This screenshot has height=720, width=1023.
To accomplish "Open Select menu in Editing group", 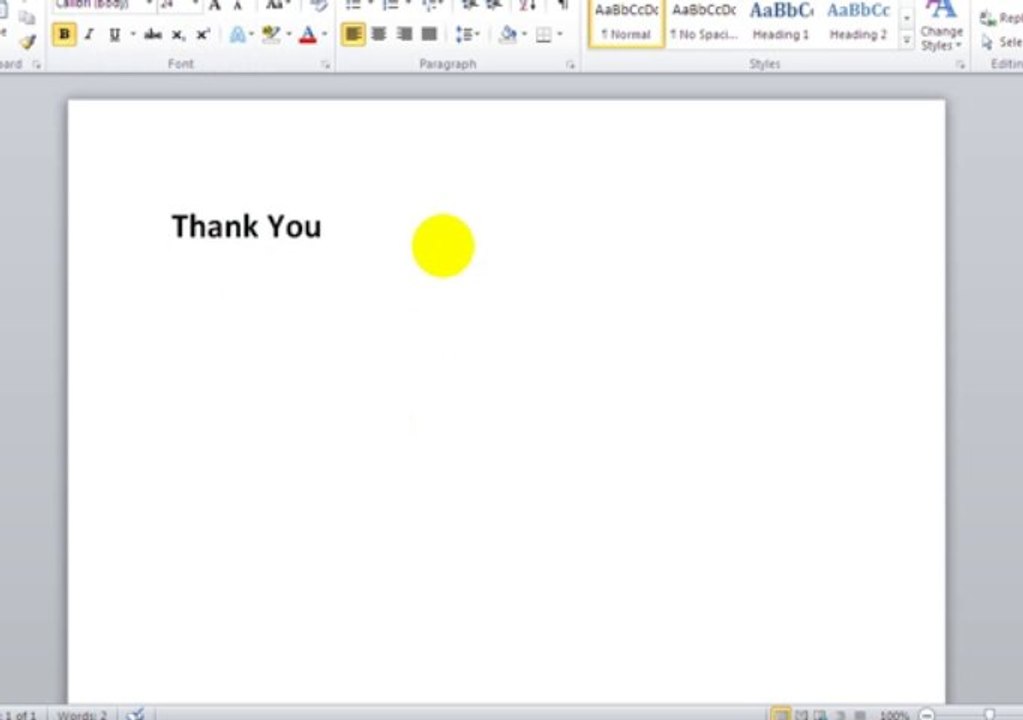I will coord(1001,42).
